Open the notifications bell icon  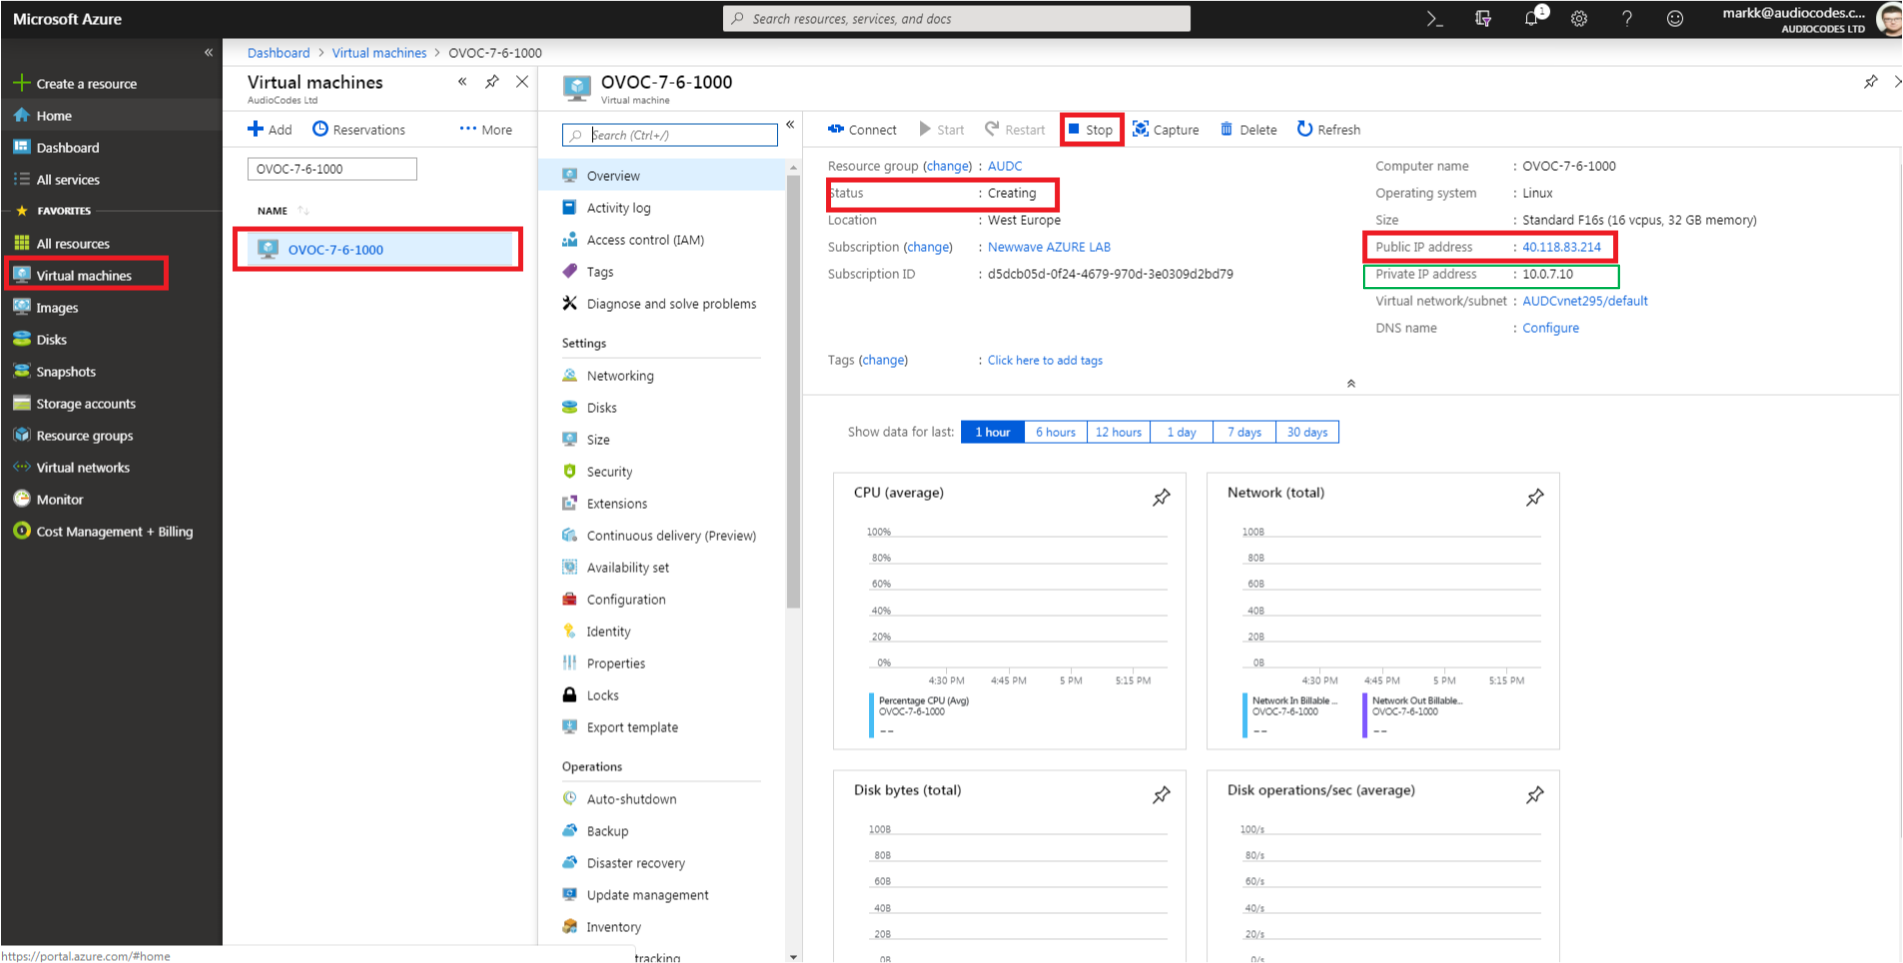click(x=1531, y=18)
